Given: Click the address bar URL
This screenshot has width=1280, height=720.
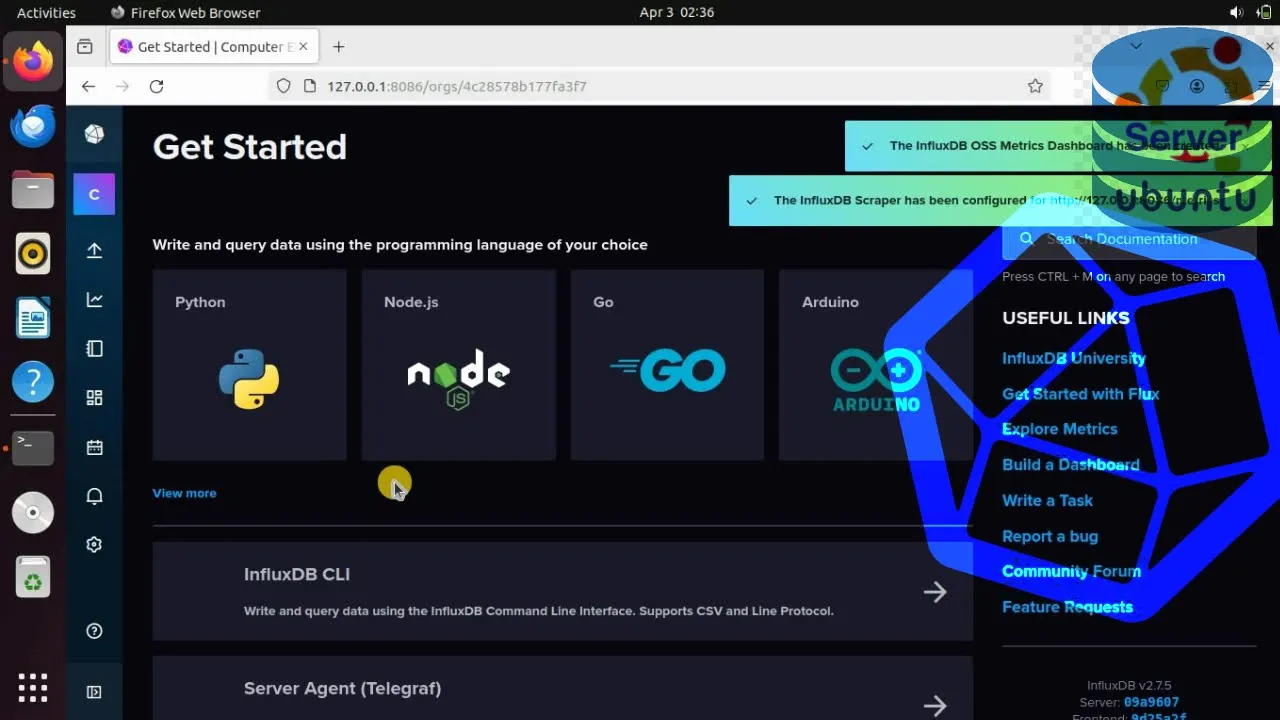Looking at the screenshot, I should [457, 86].
